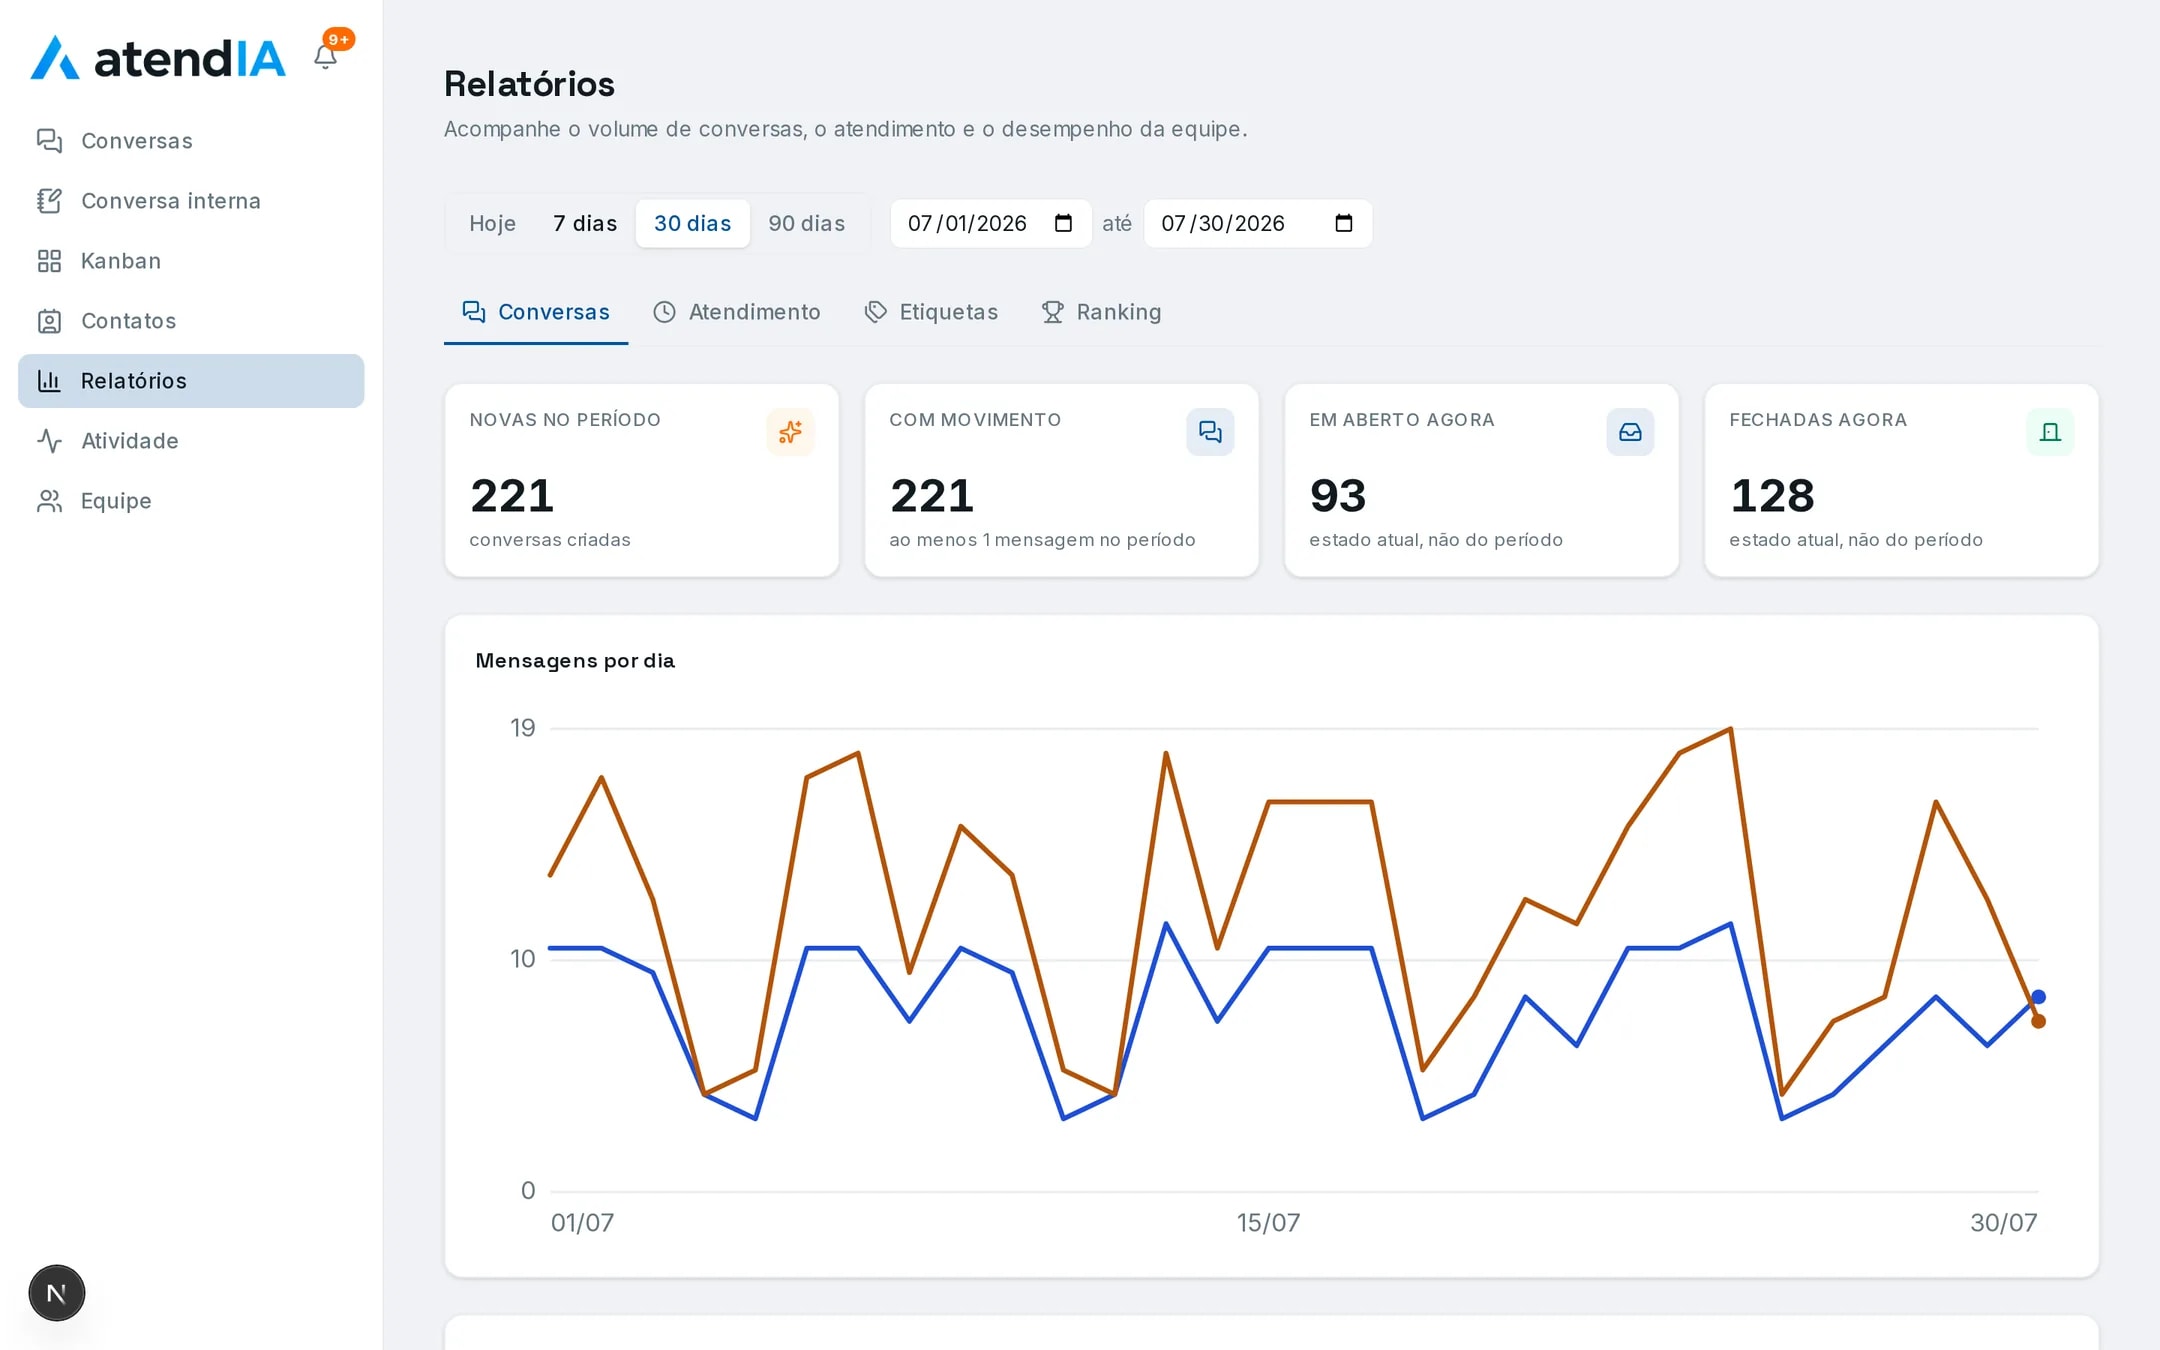The height and width of the screenshot is (1350, 2160).
Task: Switch to the Conversas report tab
Action: [536, 312]
